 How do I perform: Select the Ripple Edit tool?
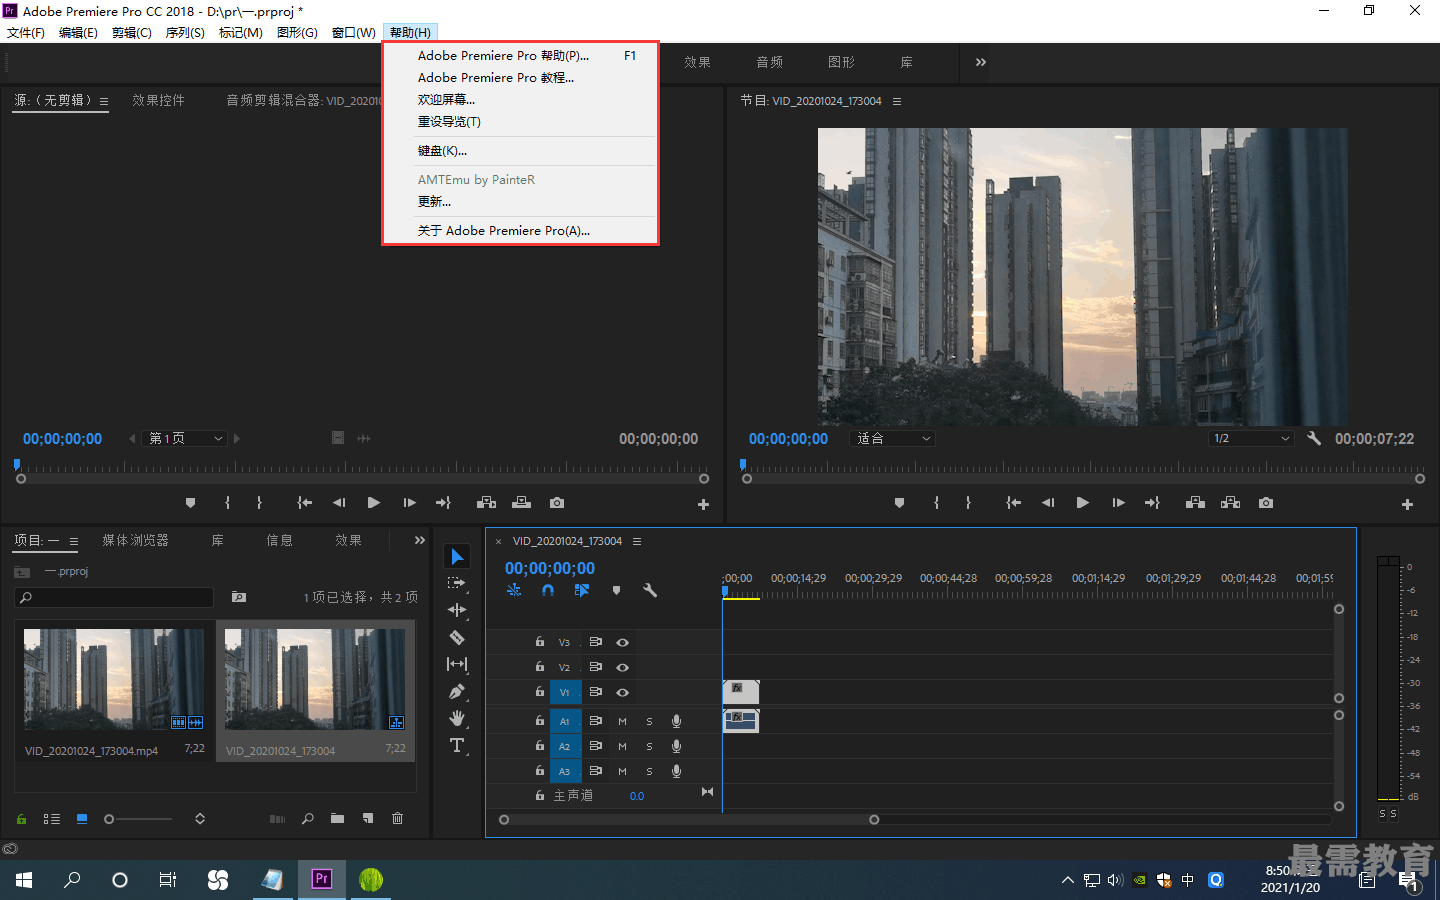[457, 610]
